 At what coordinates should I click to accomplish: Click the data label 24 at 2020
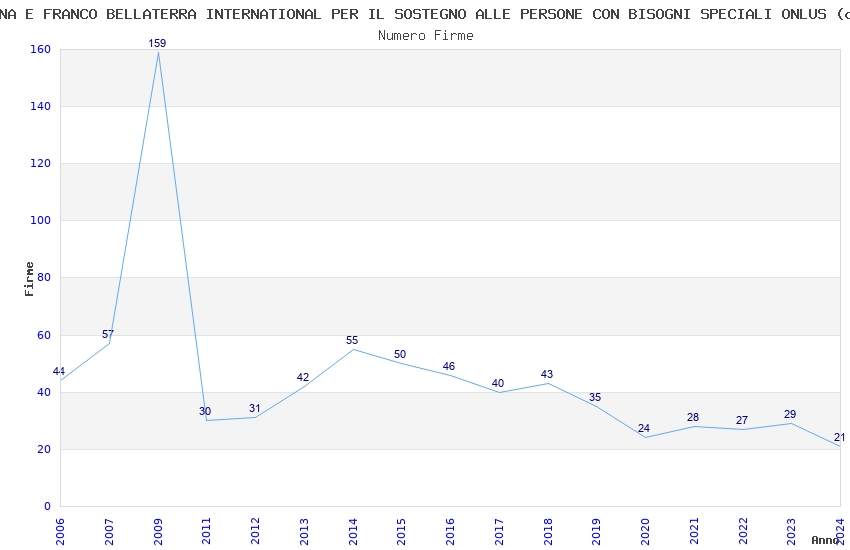[x=644, y=429]
